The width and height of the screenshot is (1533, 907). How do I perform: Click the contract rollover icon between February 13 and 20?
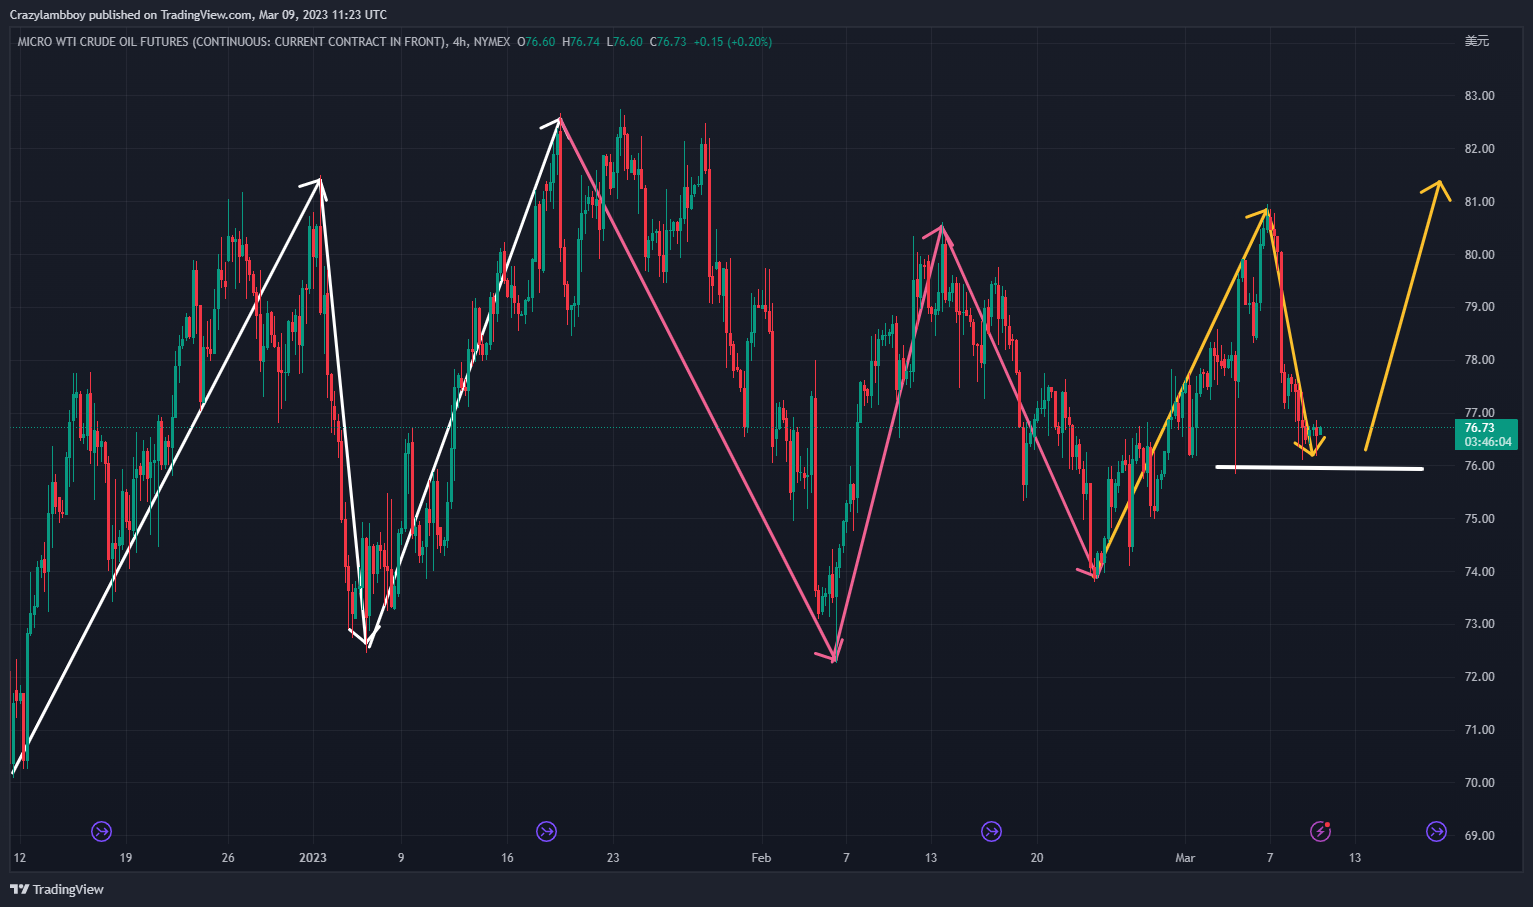991,831
